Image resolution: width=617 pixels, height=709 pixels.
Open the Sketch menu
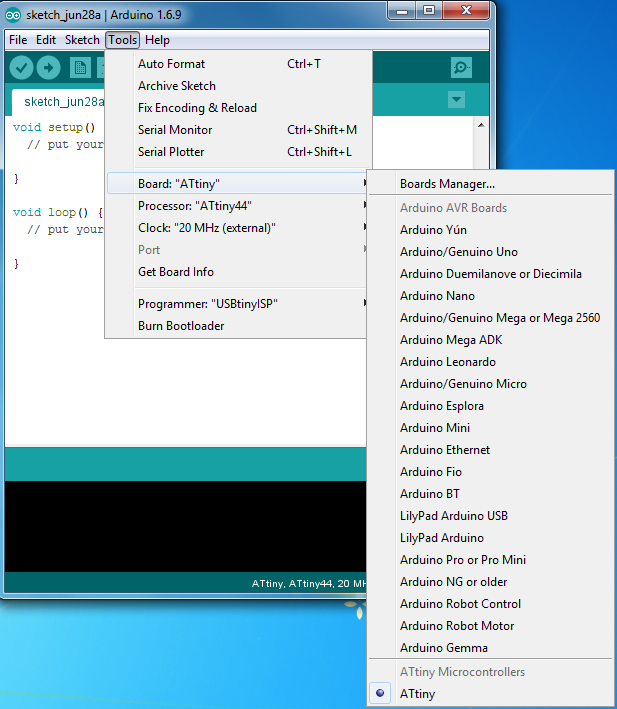tap(82, 40)
